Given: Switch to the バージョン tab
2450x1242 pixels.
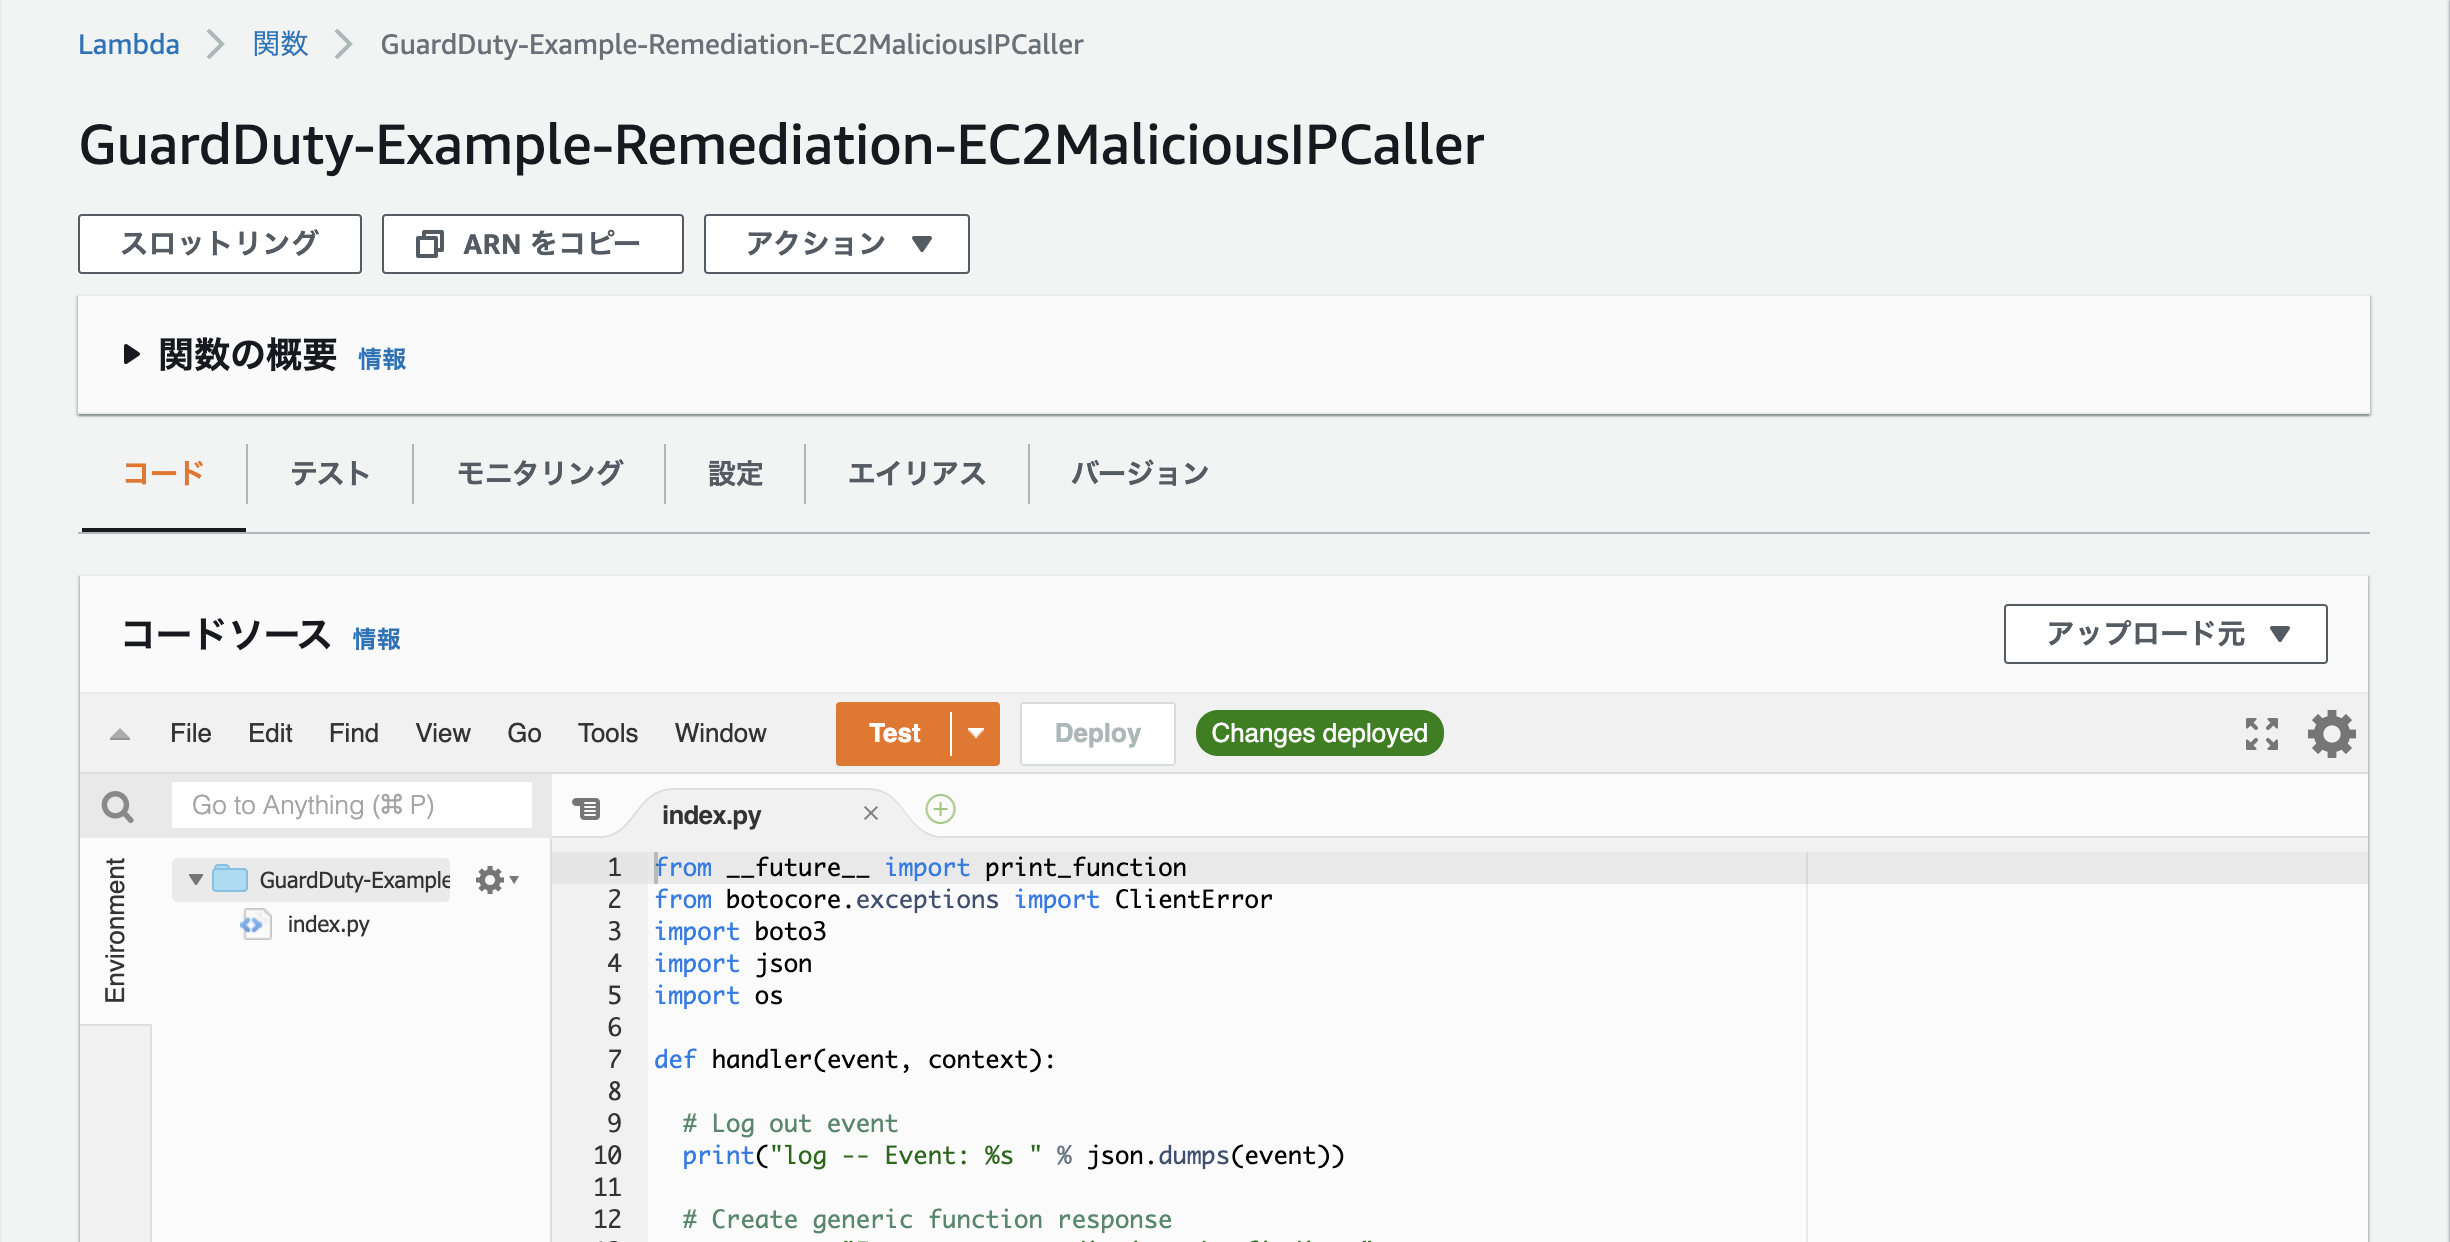Looking at the screenshot, I should click(1140, 473).
